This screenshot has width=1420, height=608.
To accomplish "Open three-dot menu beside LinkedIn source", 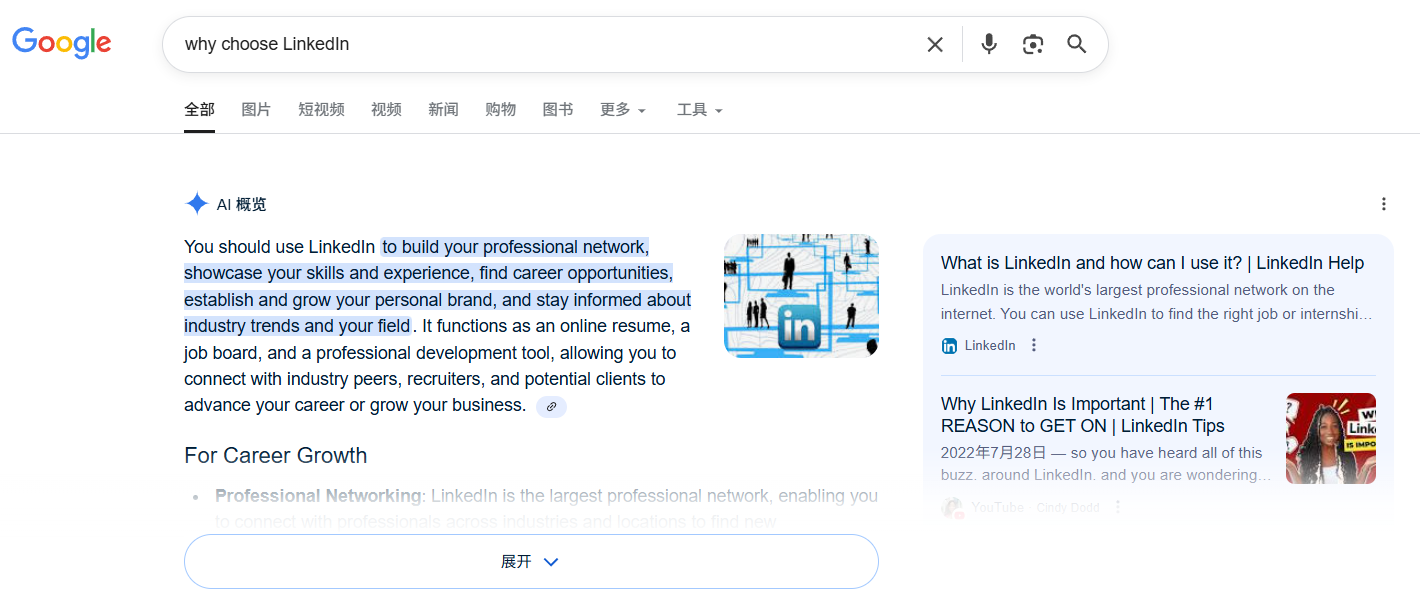I will click(x=1034, y=345).
